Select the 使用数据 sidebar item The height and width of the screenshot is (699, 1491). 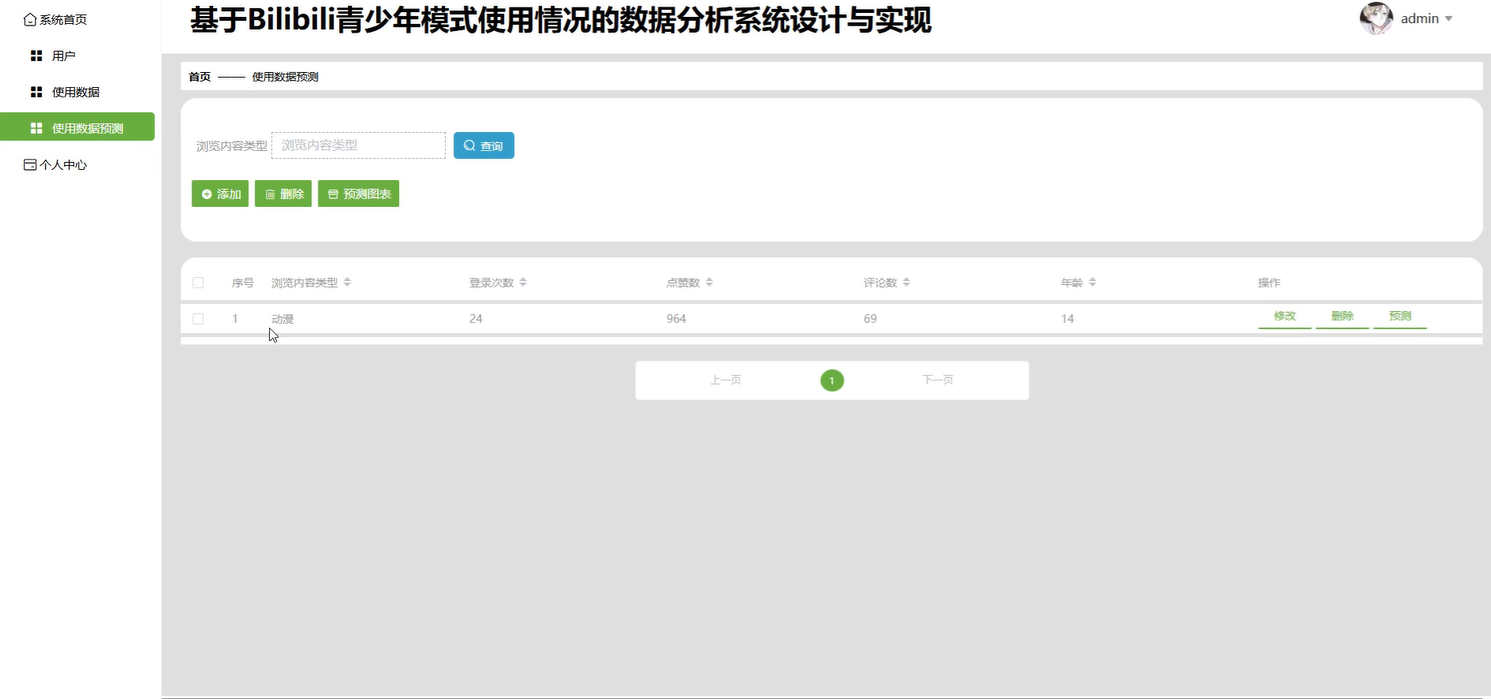click(x=77, y=92)
